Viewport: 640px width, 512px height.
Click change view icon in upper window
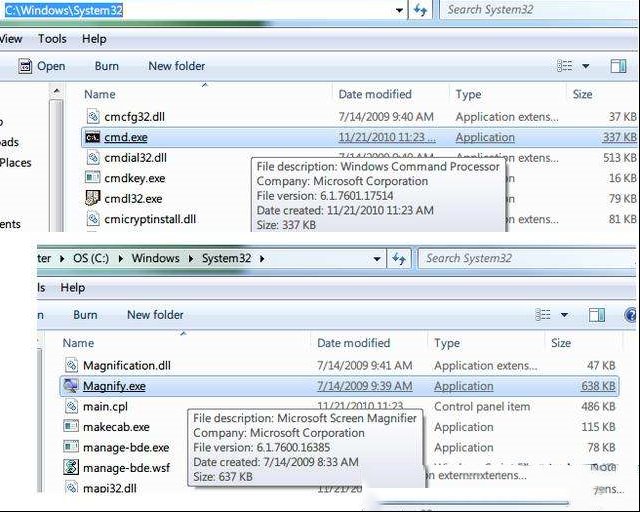(565, 66)
